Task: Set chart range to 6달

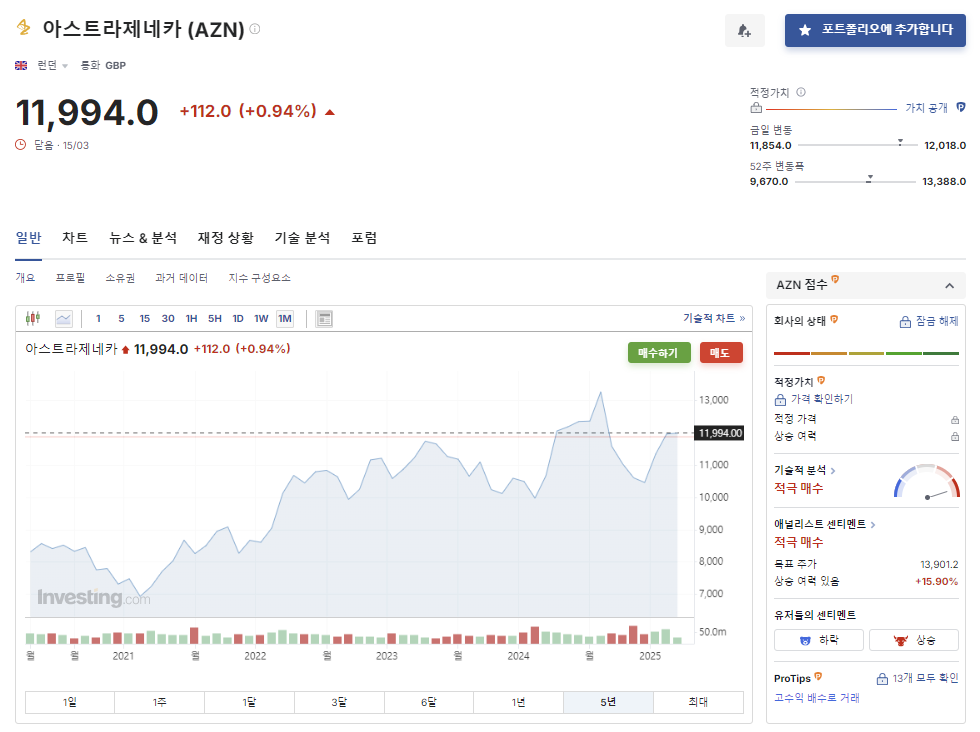Action: [x=429, y=702]
